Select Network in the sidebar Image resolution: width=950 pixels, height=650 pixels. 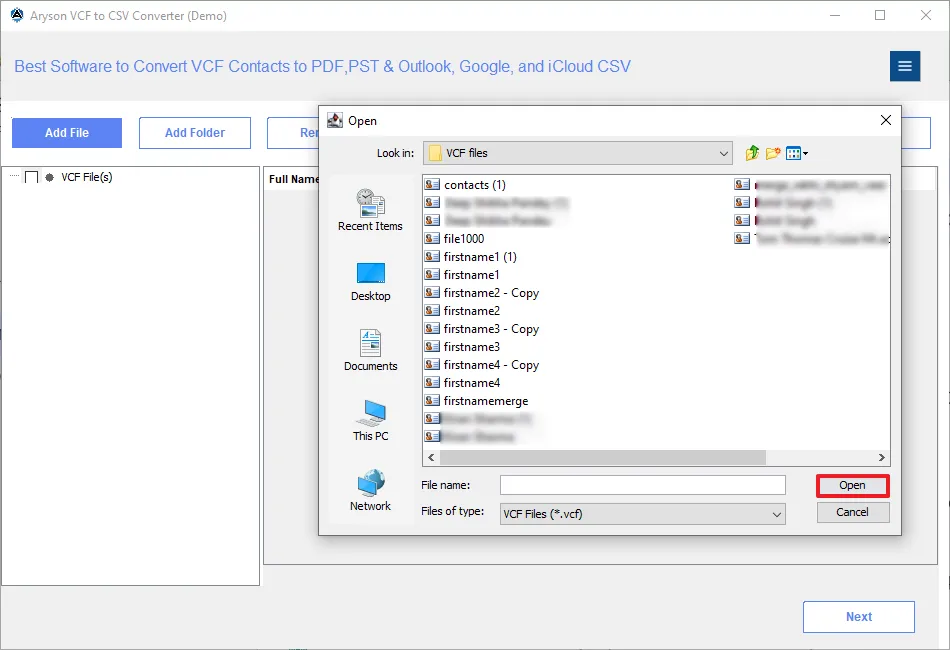click(370, 491)
